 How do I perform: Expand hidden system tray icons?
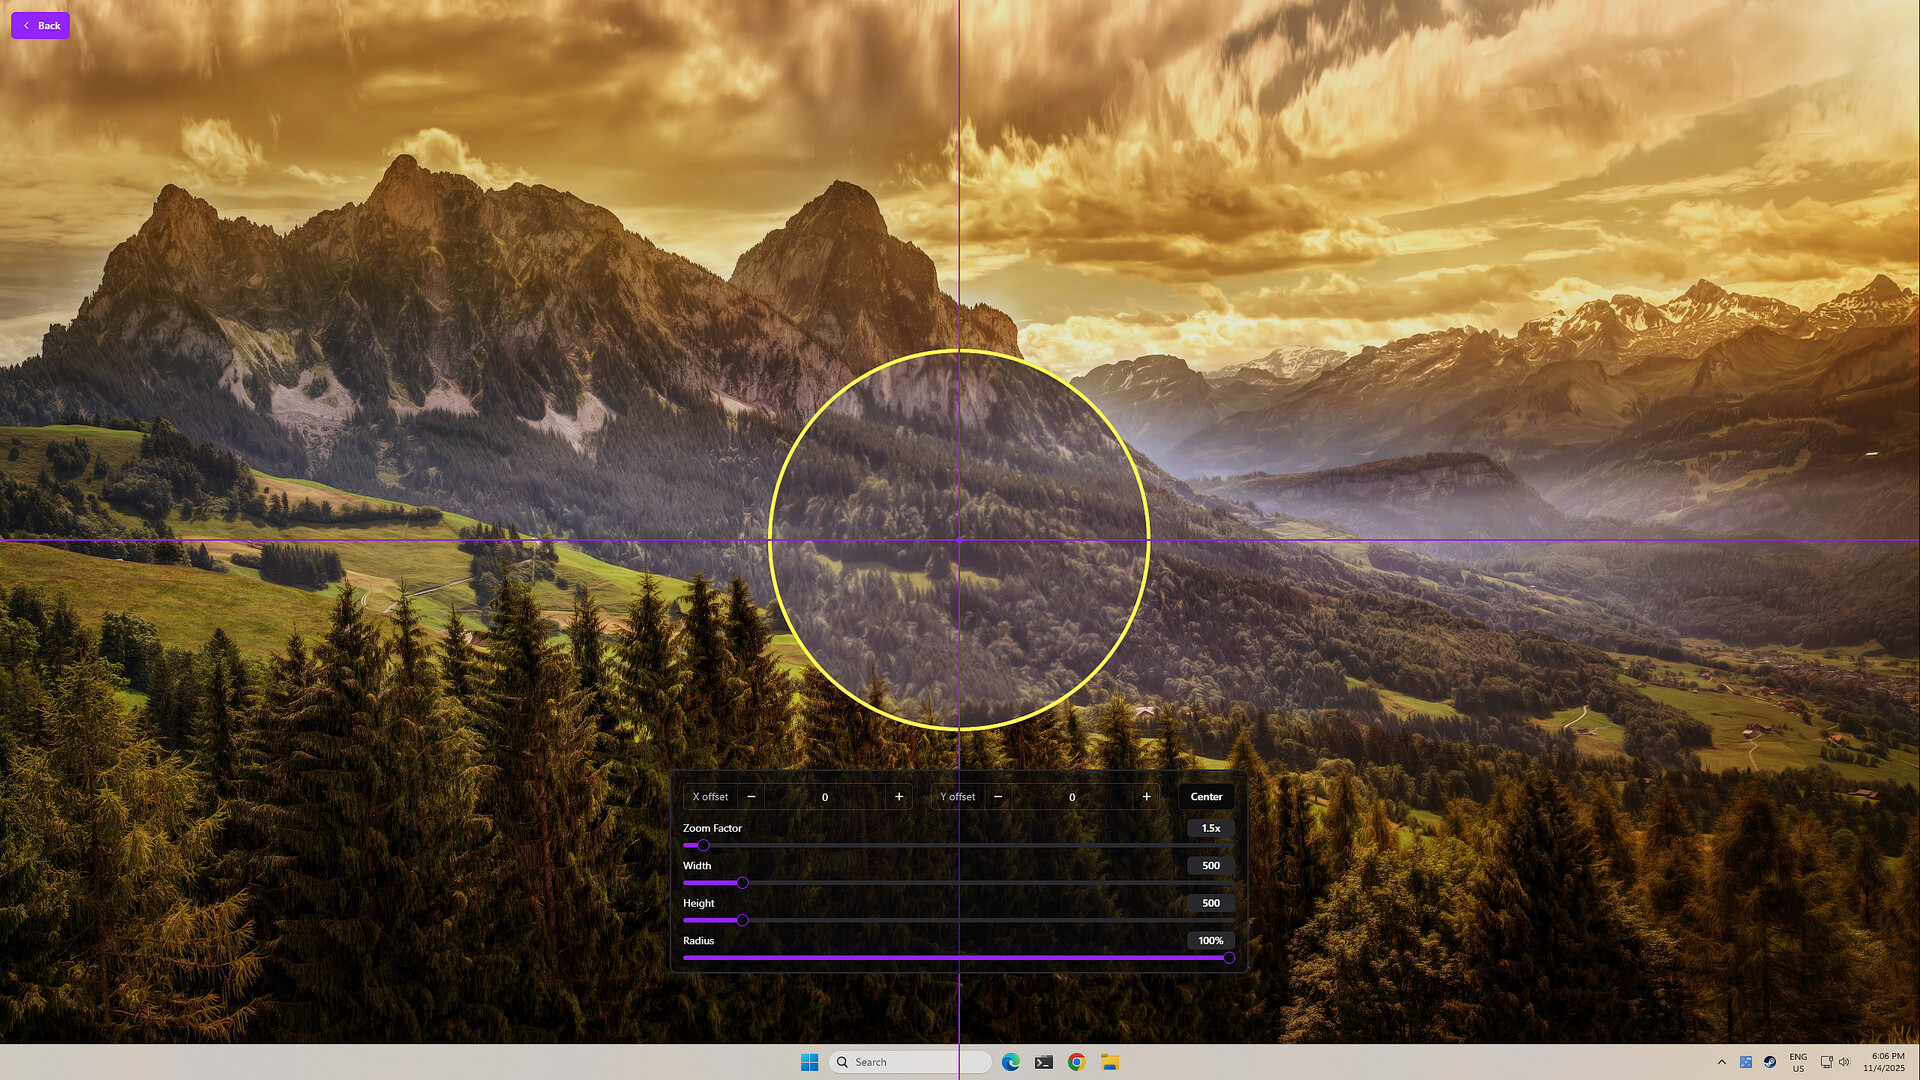click(1722, 1062)
